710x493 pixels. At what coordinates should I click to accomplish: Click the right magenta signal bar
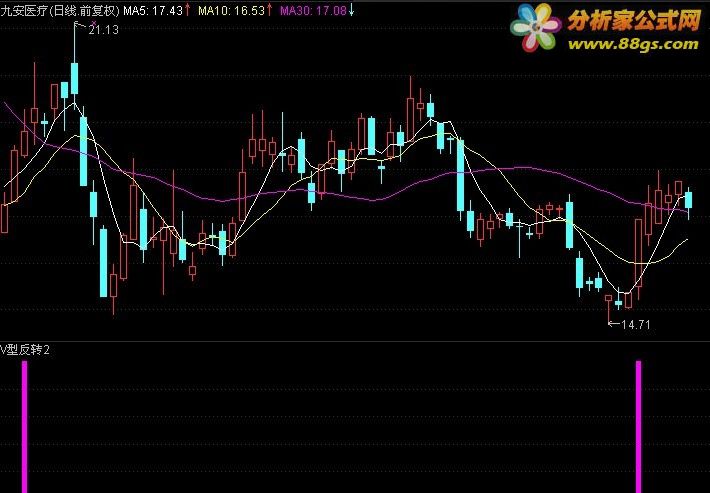click(x=638, y=426)
